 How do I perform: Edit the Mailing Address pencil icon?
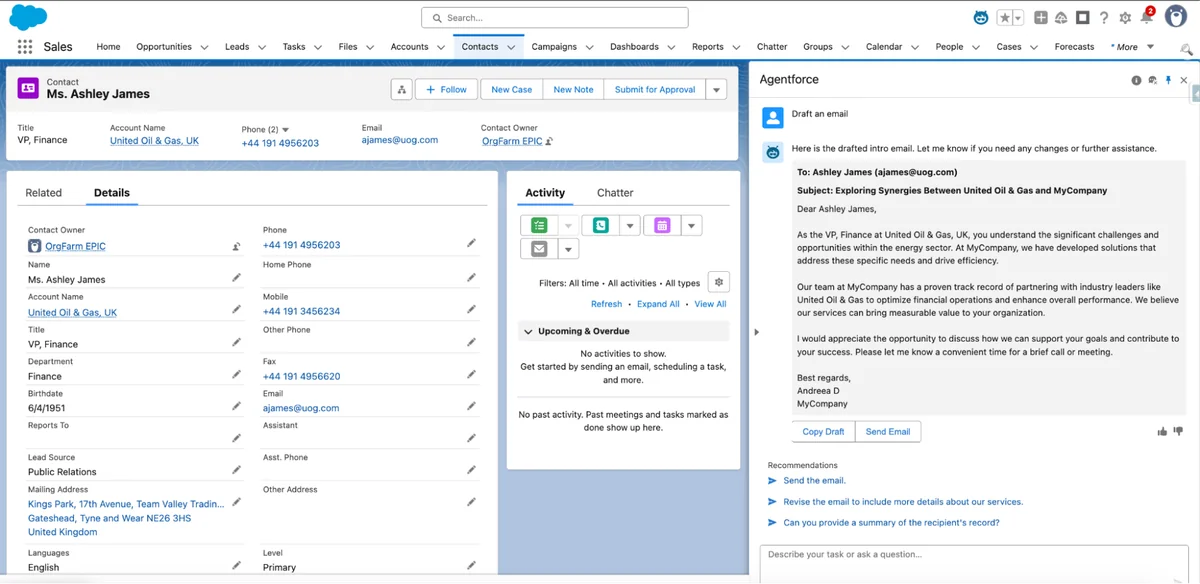point(236,503)
